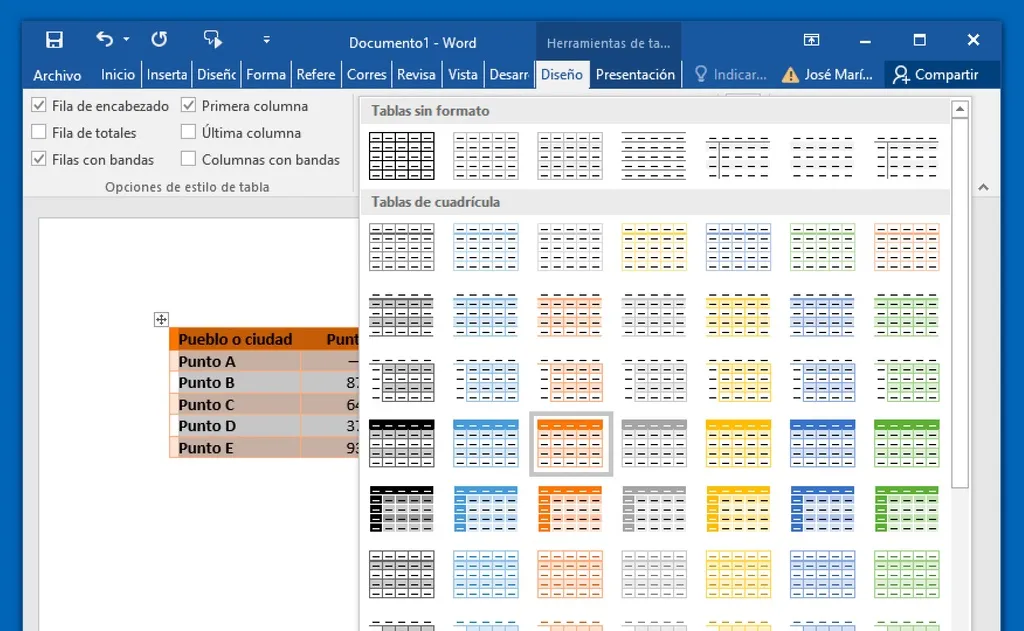Click the table move handle above the table
Screen dimensions: 1024x631
pos(161,320)
